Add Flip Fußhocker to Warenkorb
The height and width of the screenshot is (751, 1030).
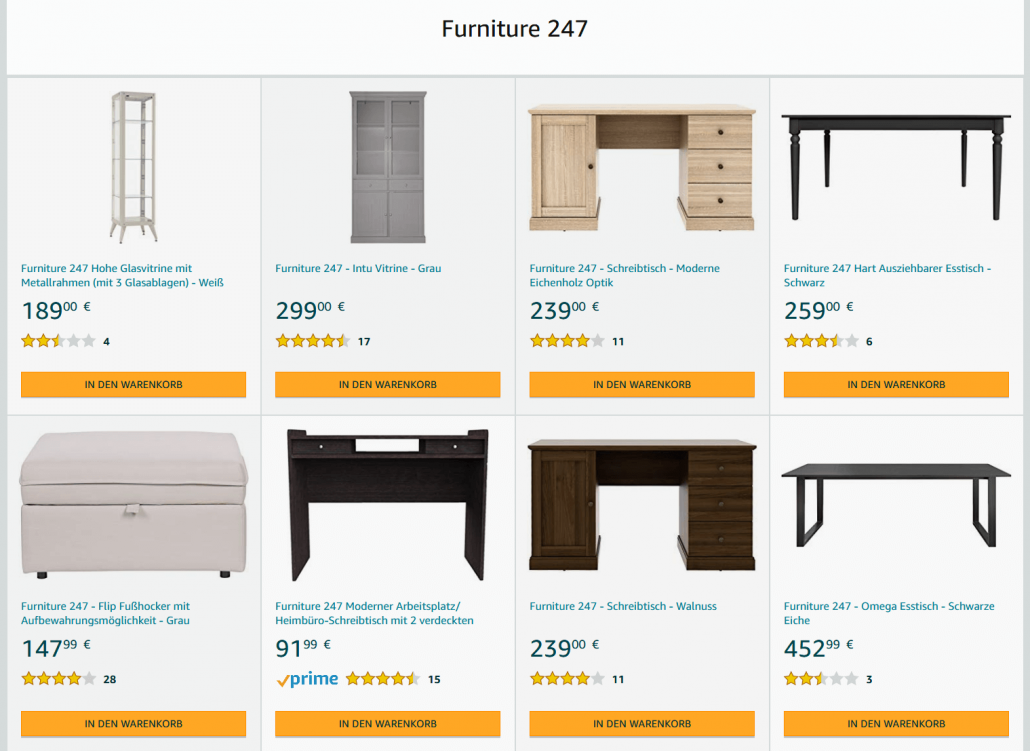[133, 723]
